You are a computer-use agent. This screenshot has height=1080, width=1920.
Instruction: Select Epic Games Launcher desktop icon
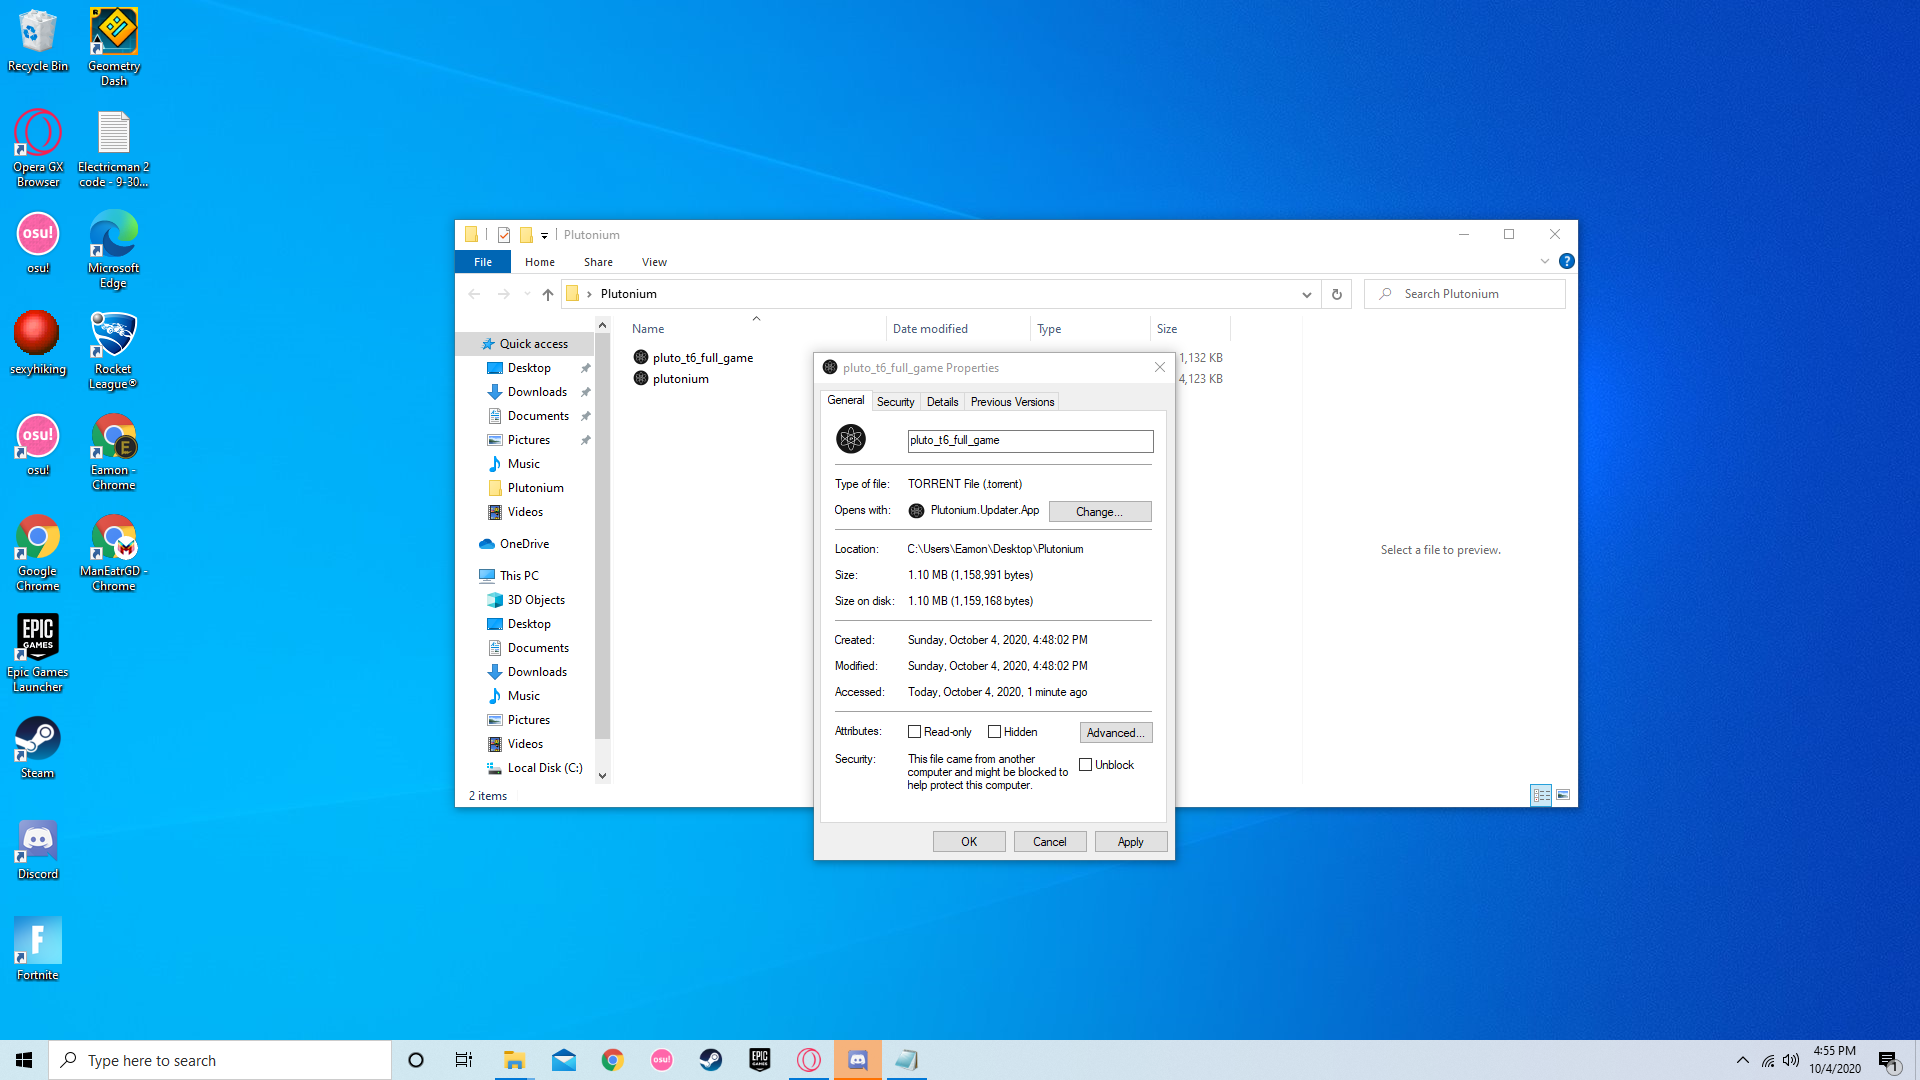[x=38, y=653]
